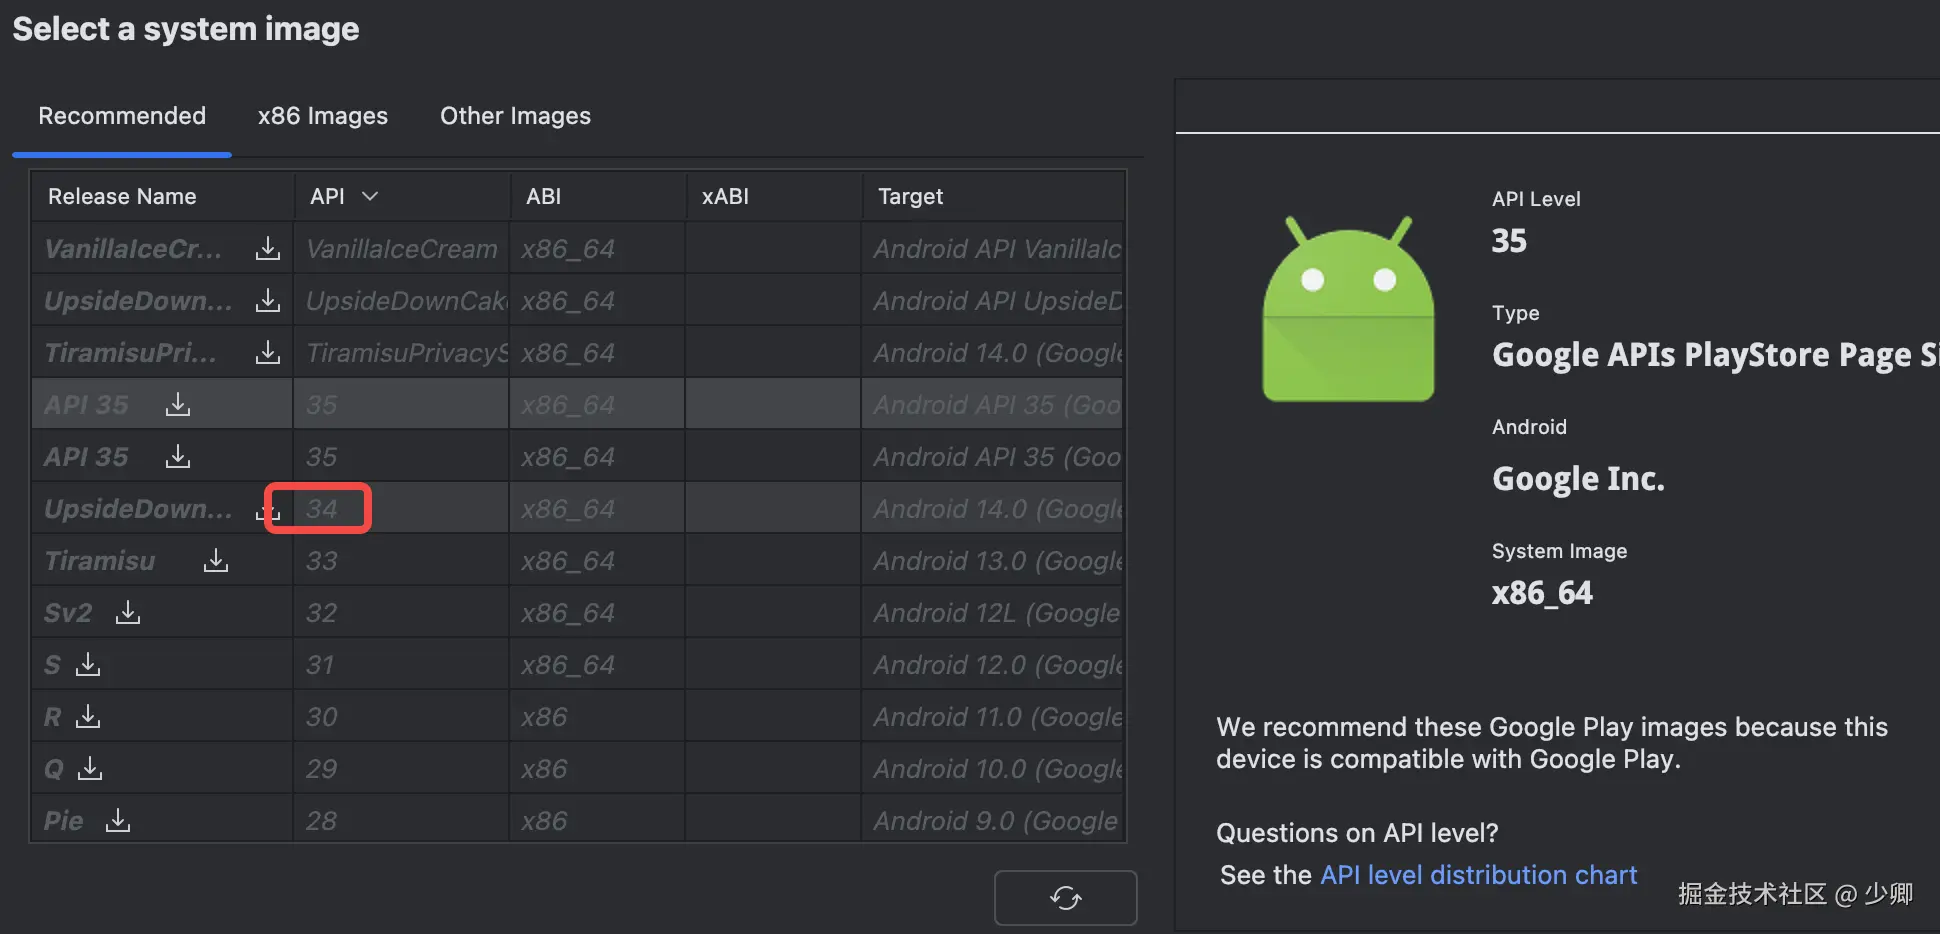The height and width of the screenshot is (934, 1940).
Task: Click the refresh icon button below table
Action: click(1065, 897)
